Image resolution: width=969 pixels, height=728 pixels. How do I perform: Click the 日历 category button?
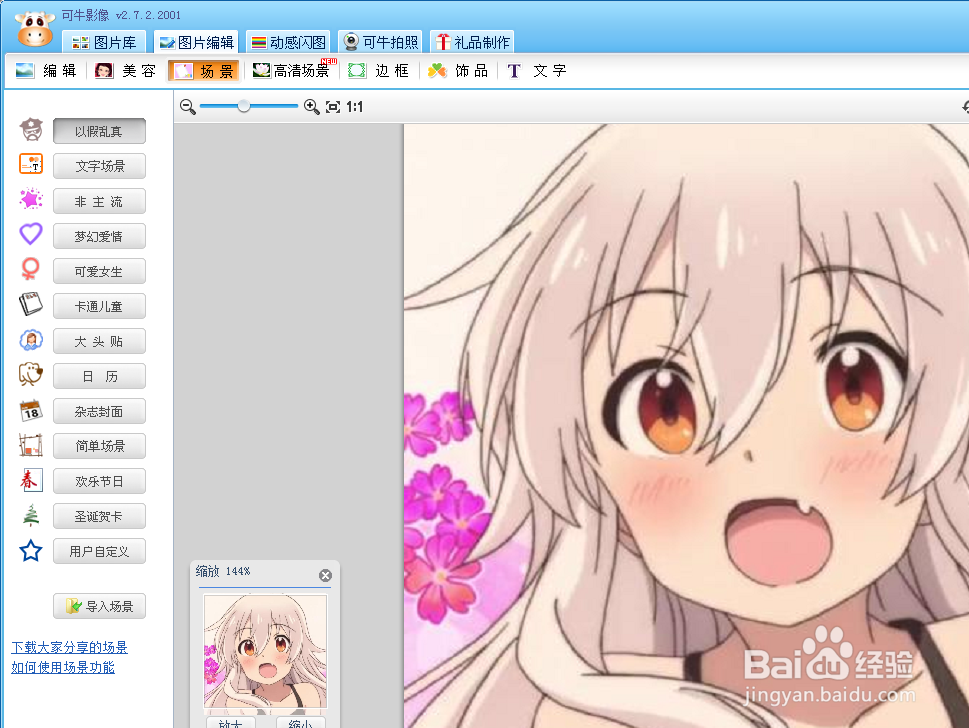point(99,376)
